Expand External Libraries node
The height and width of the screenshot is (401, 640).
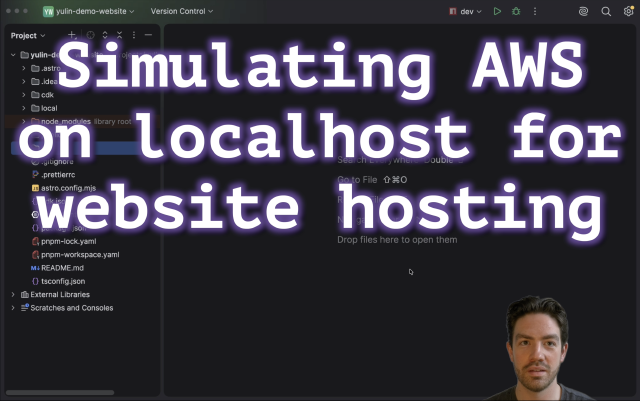tap(13, 294)
